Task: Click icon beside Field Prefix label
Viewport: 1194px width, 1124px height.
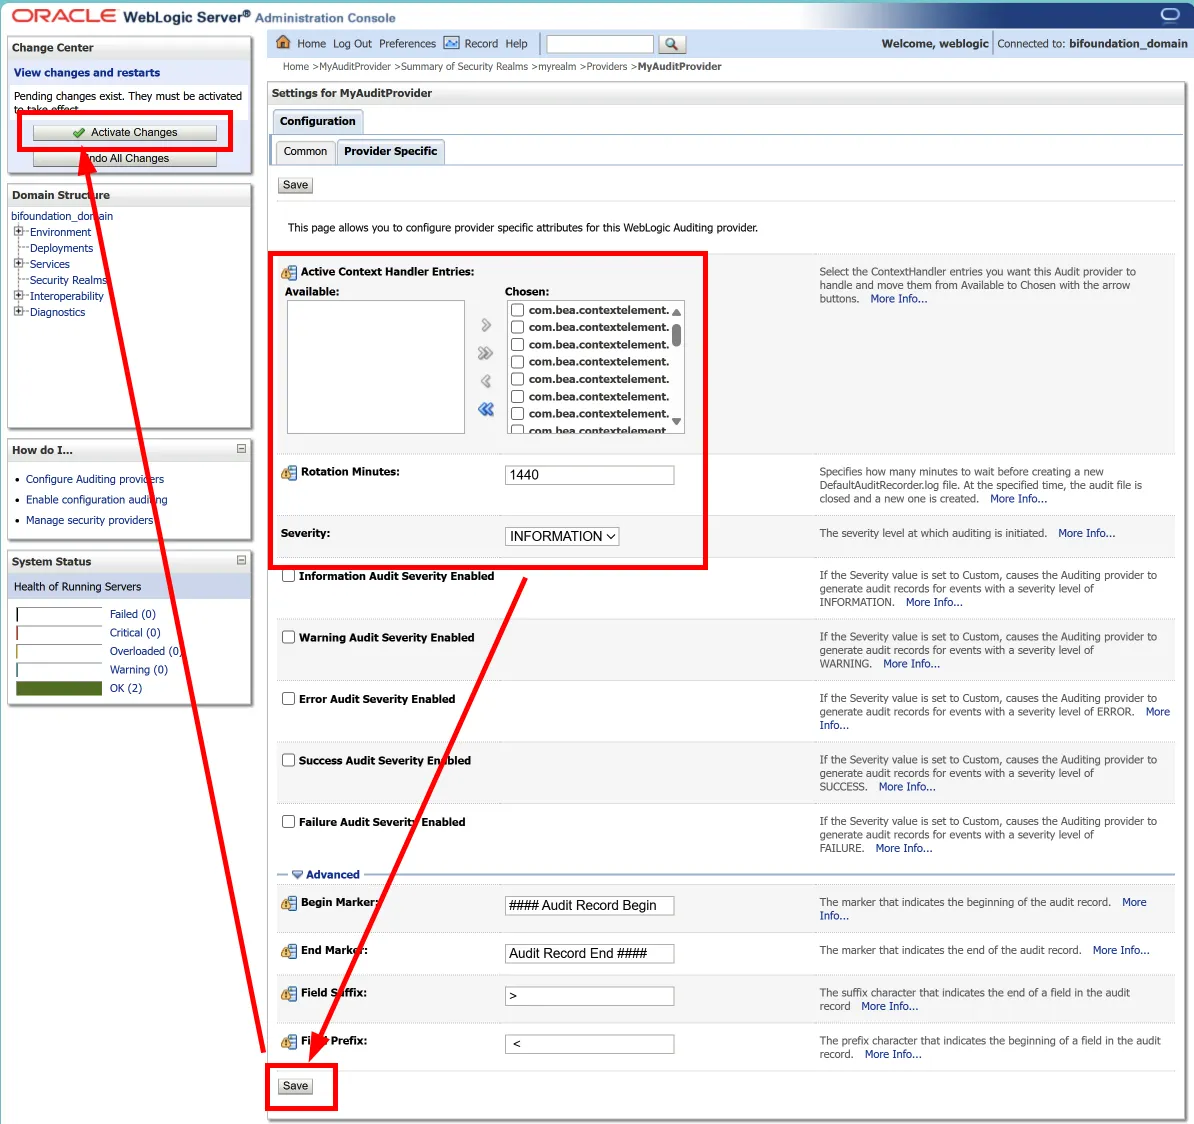Action: (x=289, y=1042)
